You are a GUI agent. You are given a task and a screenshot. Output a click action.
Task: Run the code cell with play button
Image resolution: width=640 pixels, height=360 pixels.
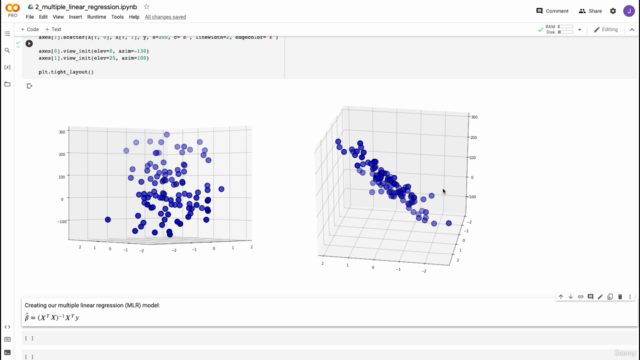[29, 44]
